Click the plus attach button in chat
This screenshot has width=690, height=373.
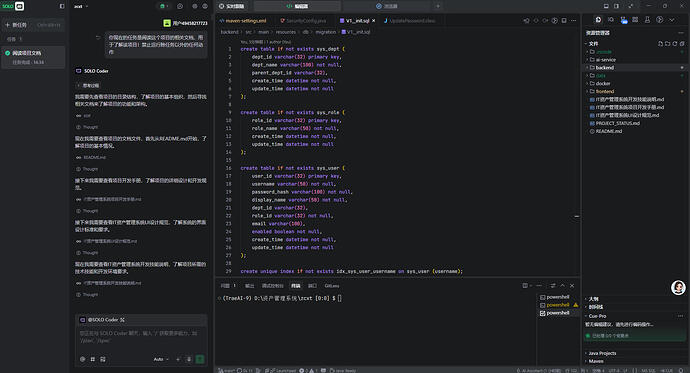[178, 359]
